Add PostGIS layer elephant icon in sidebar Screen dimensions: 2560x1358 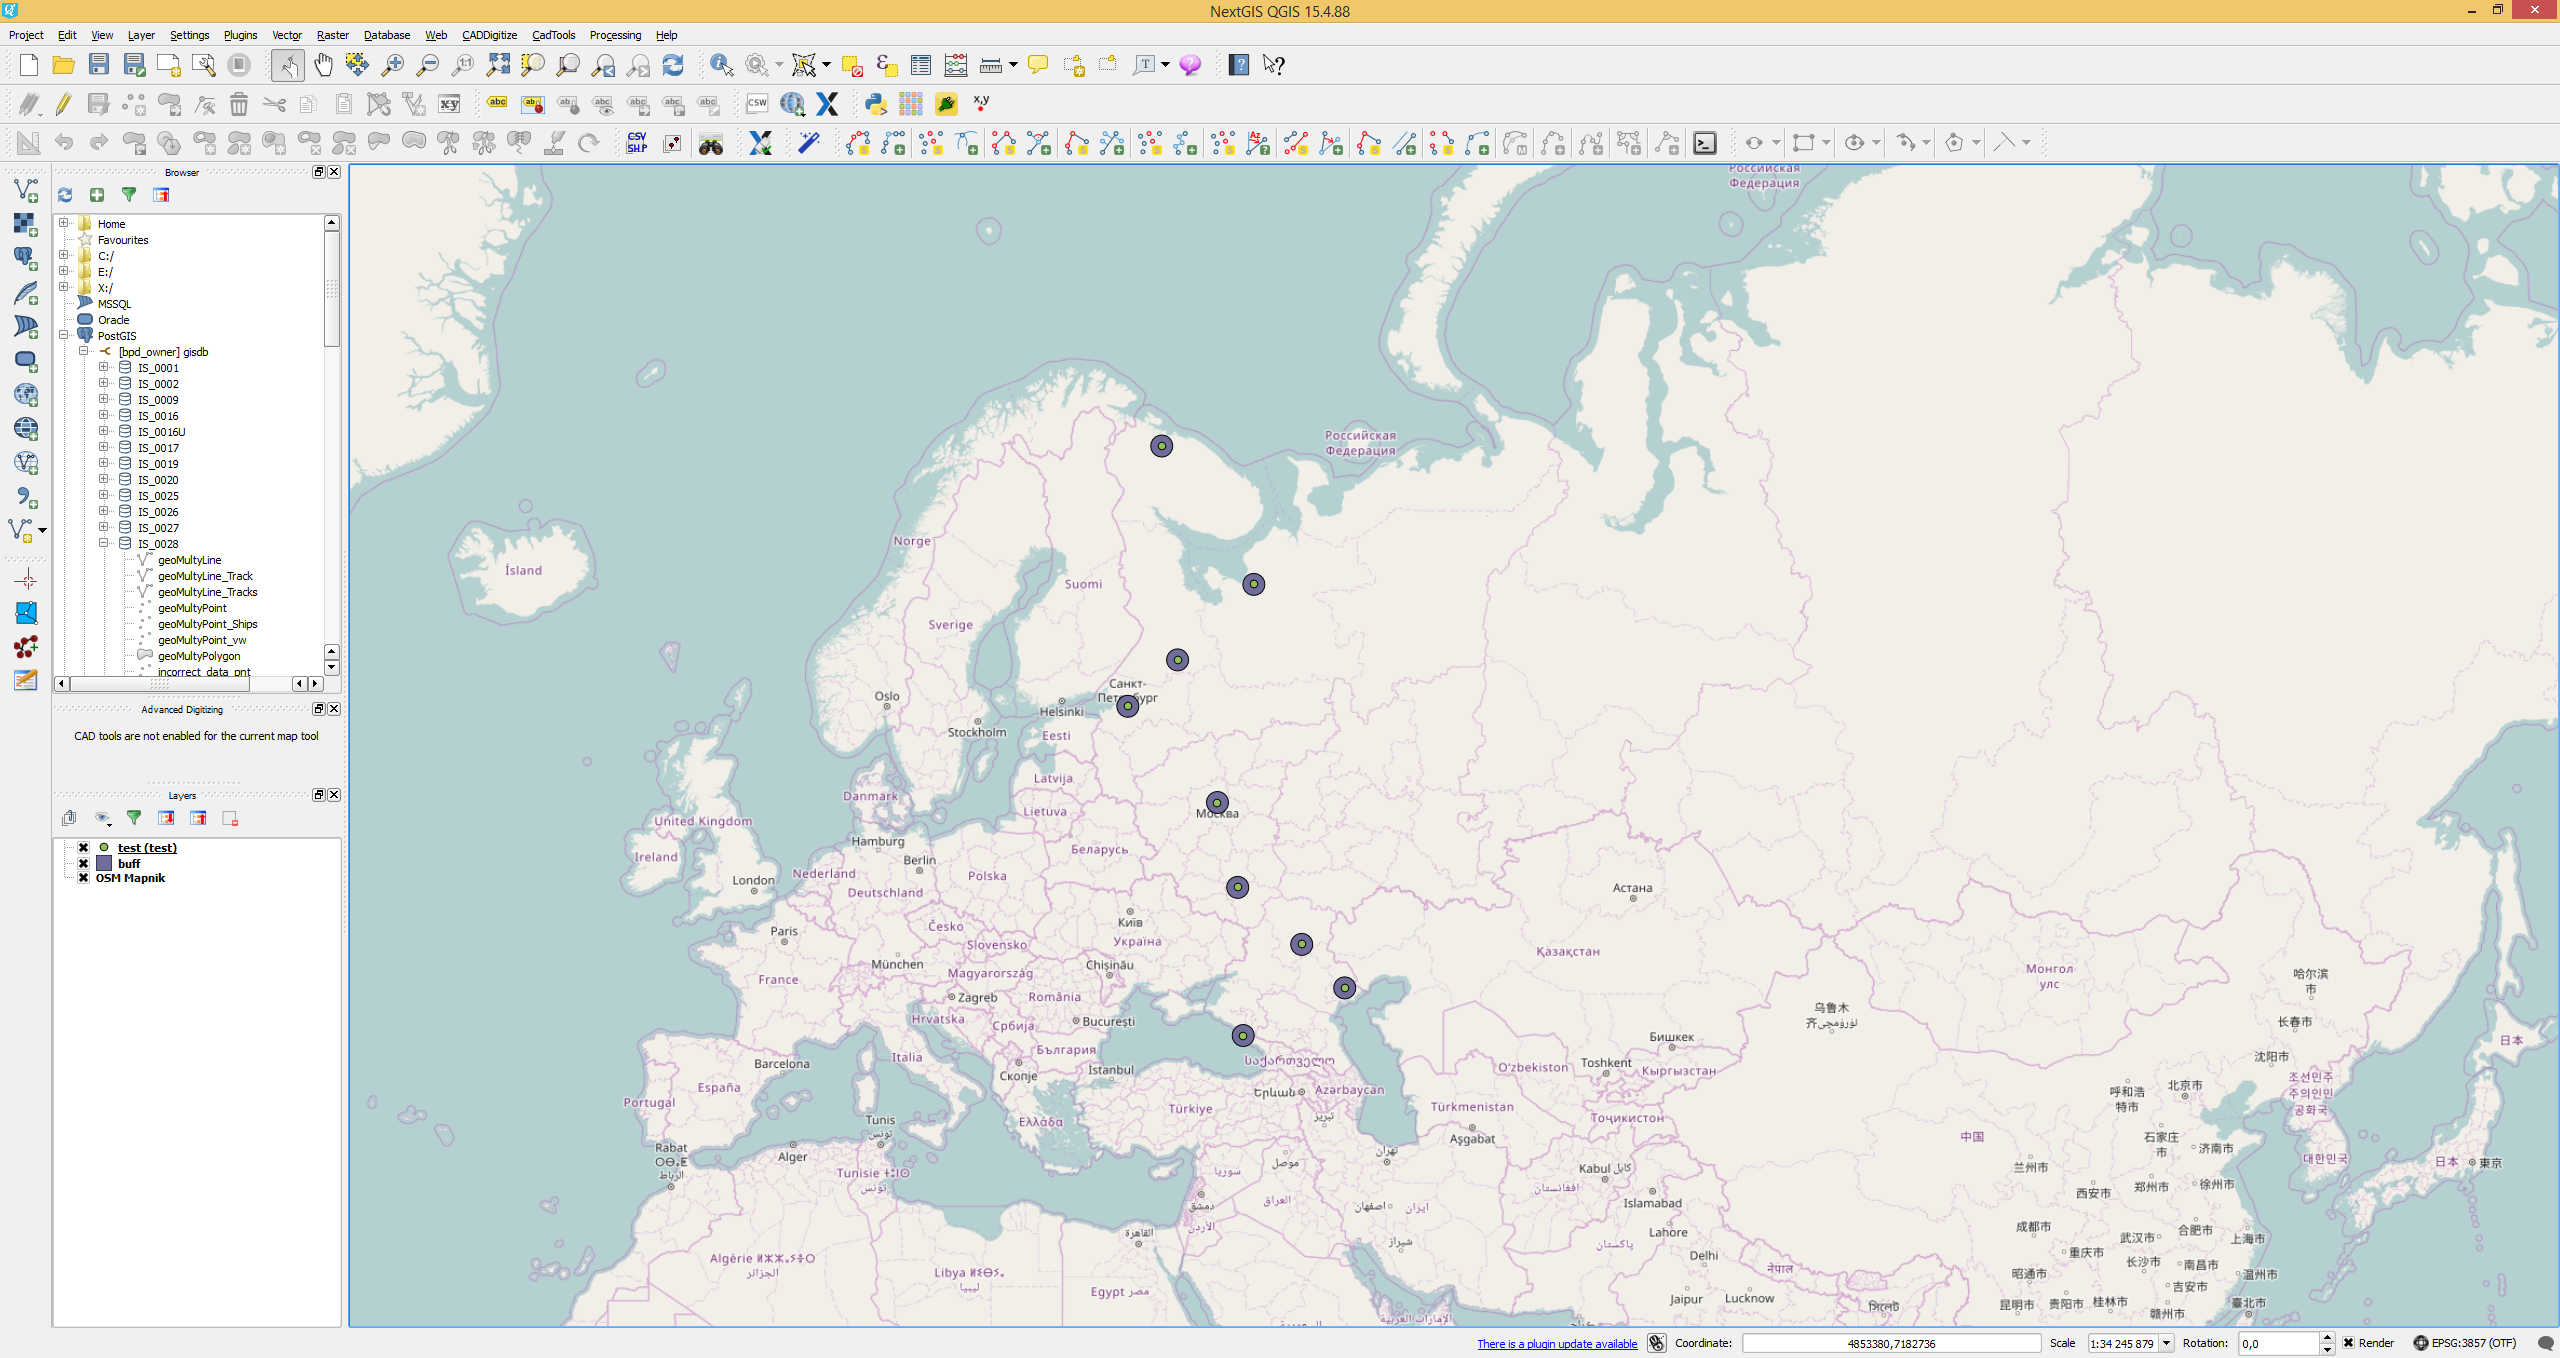coord(26,258)
